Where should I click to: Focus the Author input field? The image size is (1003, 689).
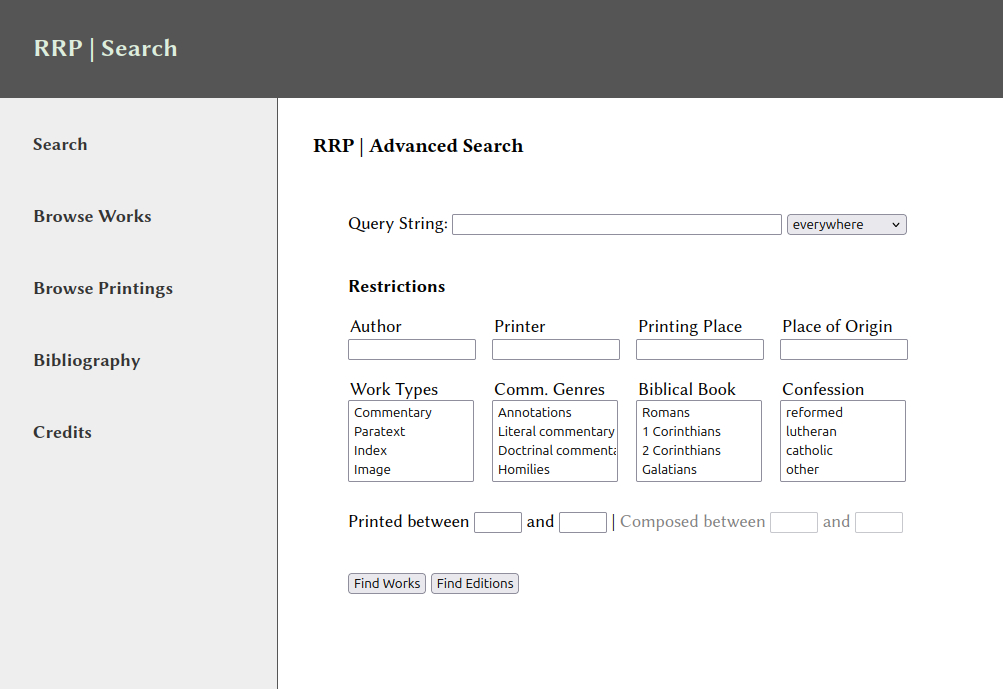(x=412, y=350)
